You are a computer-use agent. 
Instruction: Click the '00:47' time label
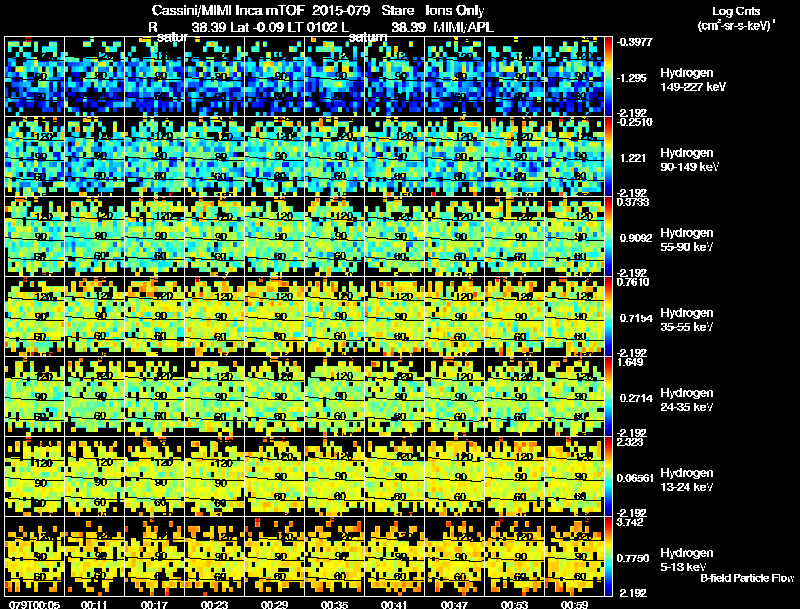454,605
